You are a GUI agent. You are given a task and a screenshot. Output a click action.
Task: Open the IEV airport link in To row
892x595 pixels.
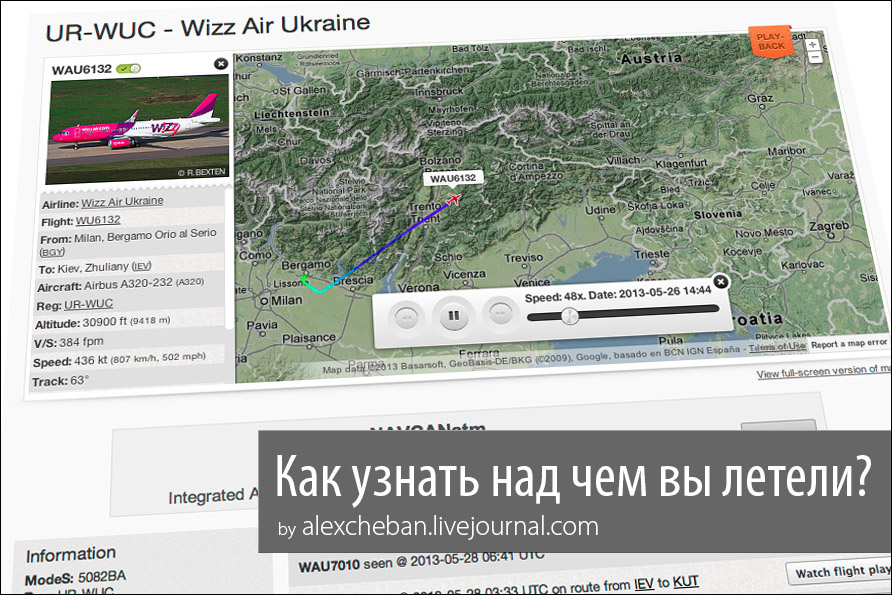(x=142, y=266)
